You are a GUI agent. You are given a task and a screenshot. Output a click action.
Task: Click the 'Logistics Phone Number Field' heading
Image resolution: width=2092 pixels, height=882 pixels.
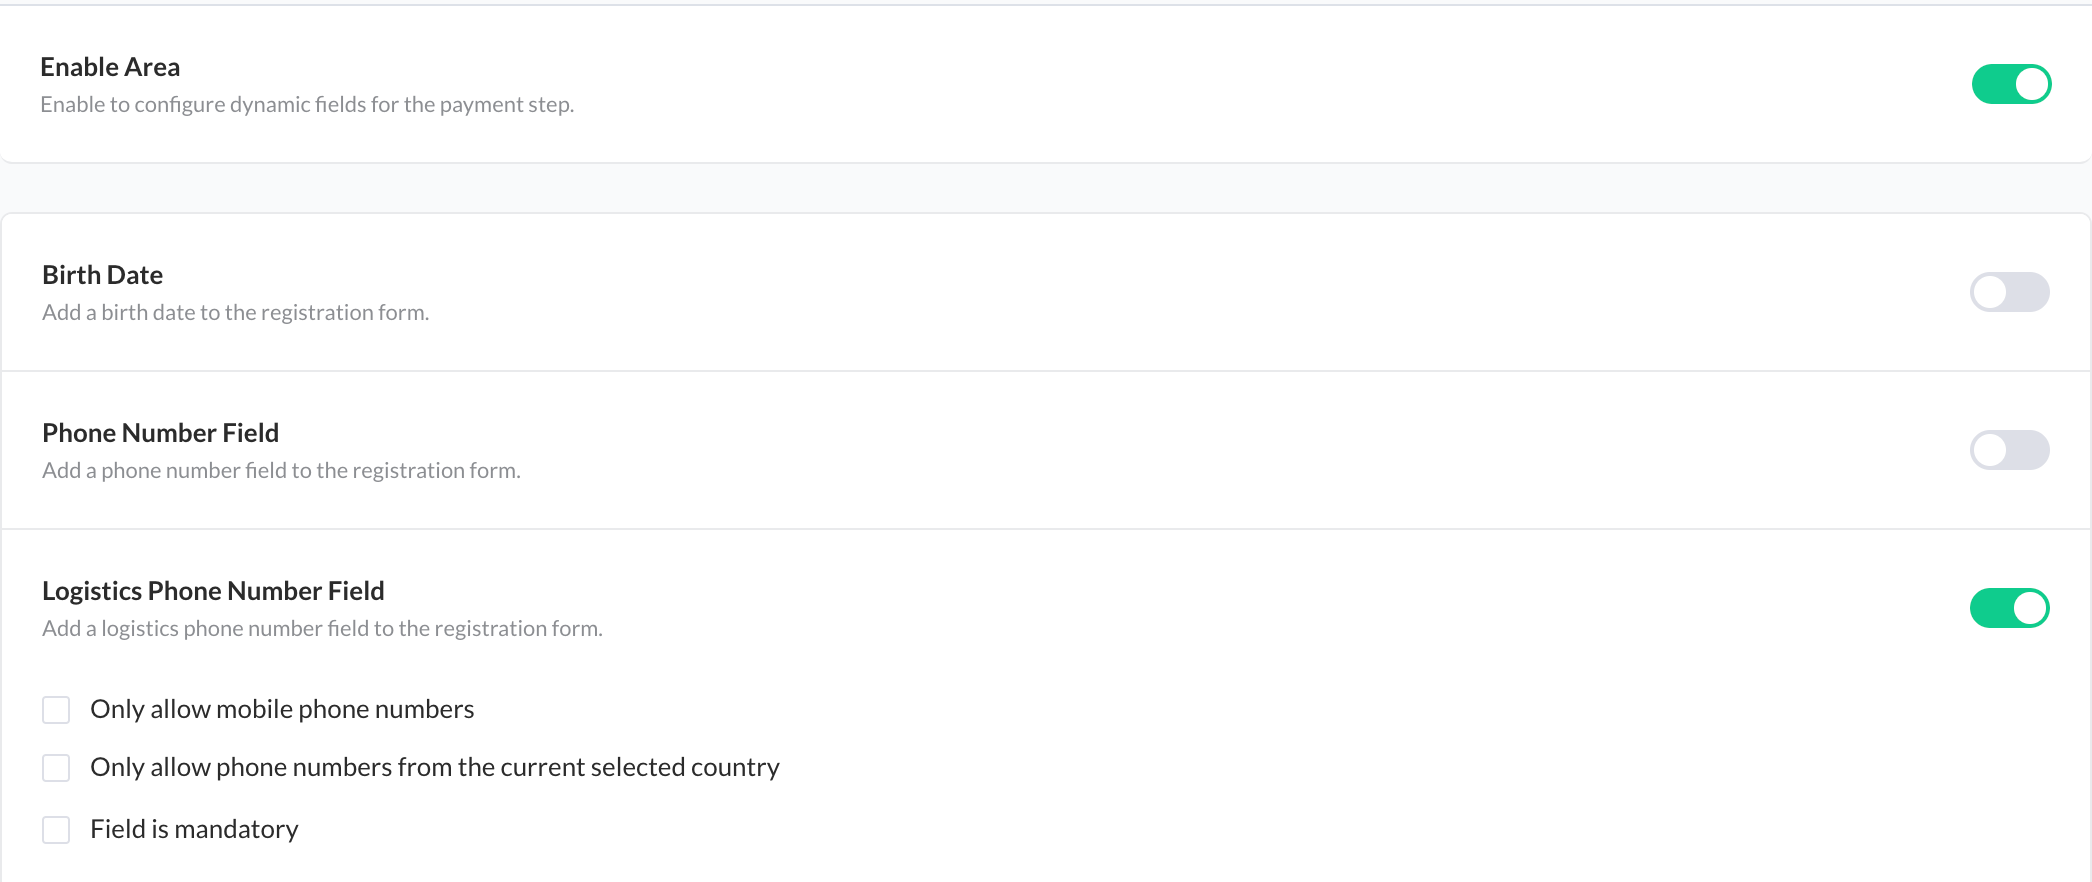213,591
